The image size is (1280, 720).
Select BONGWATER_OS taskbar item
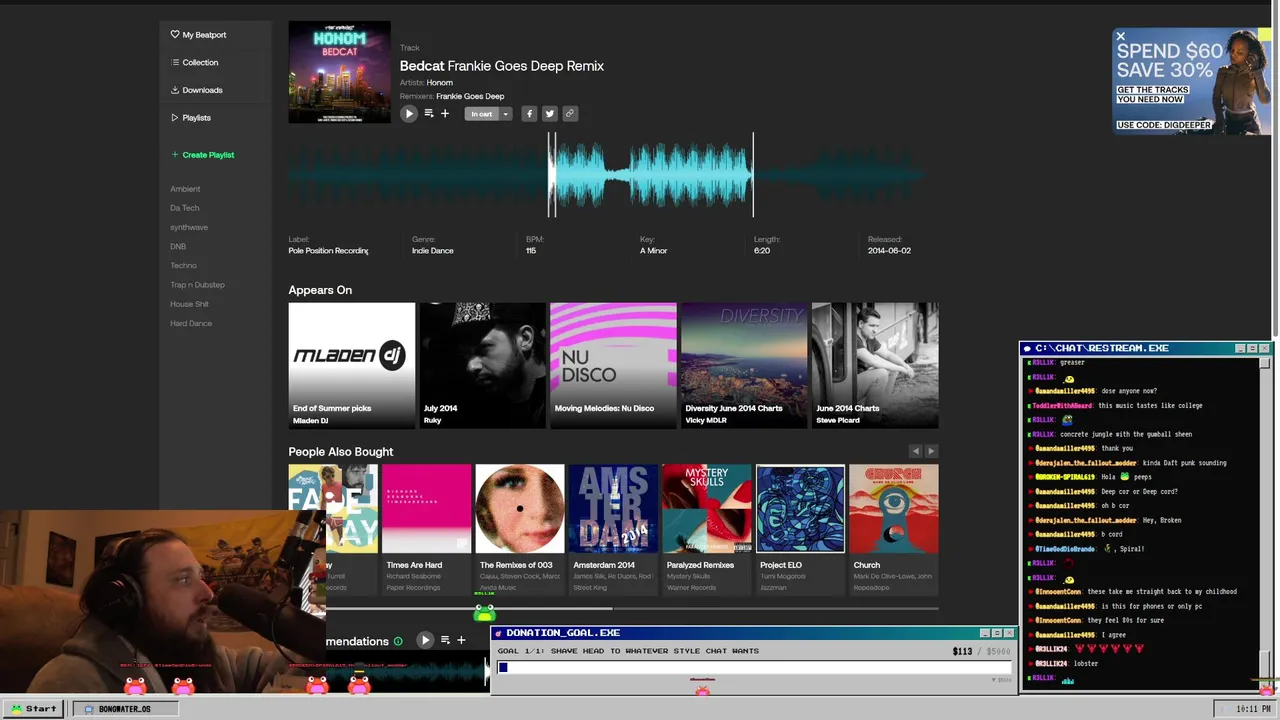click(x=124, y=709)
